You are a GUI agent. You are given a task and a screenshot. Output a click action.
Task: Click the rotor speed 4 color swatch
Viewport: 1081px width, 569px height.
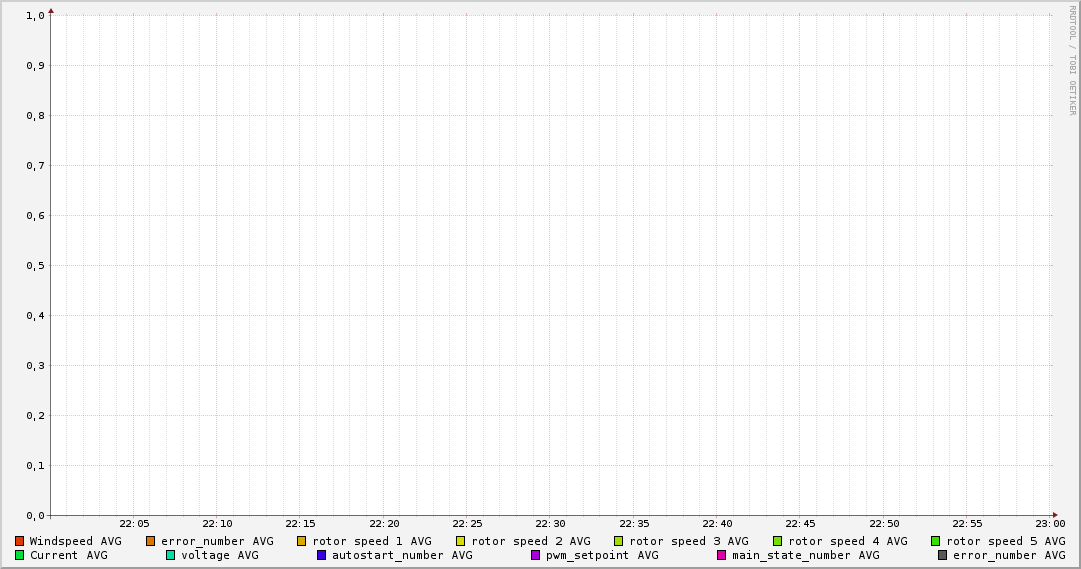tap(777, 541)
